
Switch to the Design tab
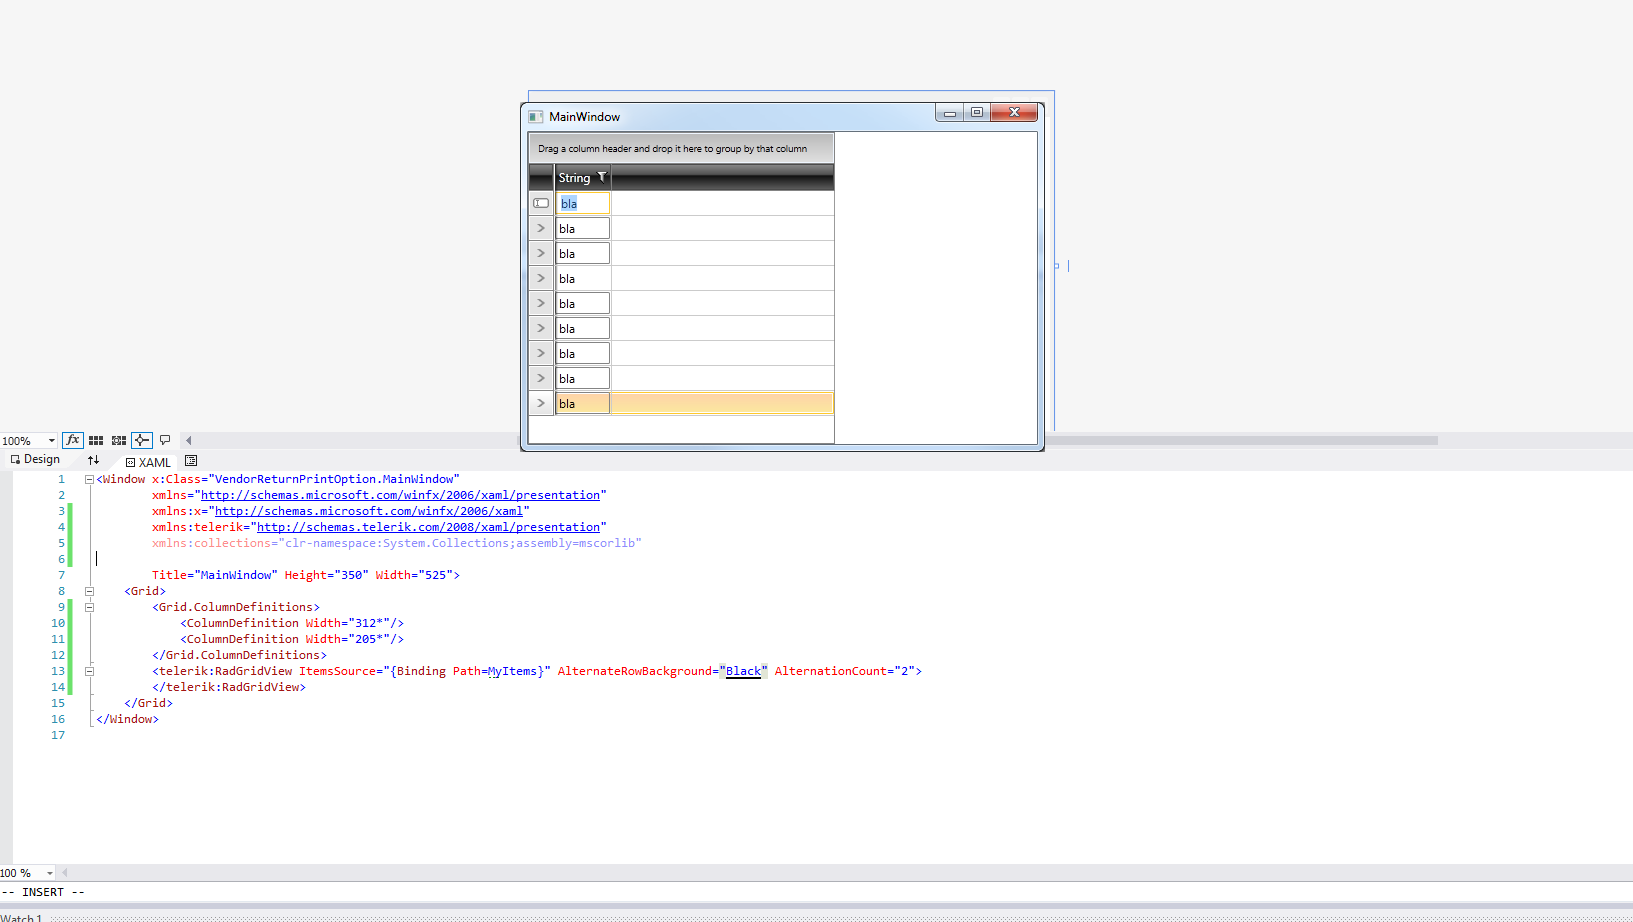(x=35, y=460)
